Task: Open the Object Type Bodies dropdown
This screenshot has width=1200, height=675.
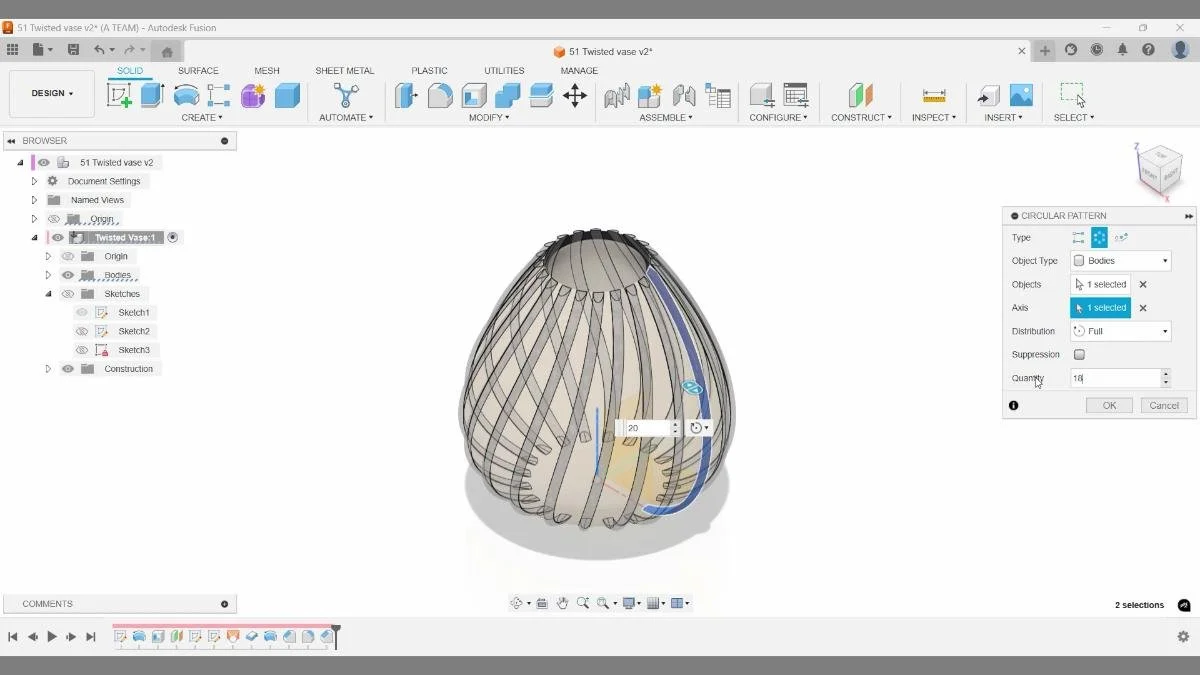Action: click(1120, 261)
